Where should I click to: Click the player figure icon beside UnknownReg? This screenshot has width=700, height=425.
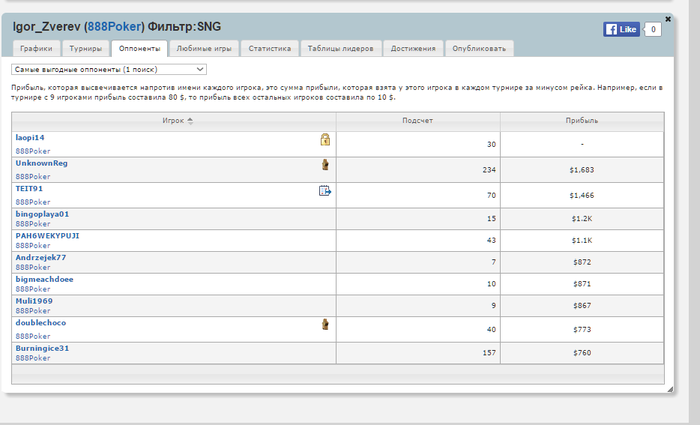coord(325,164)
